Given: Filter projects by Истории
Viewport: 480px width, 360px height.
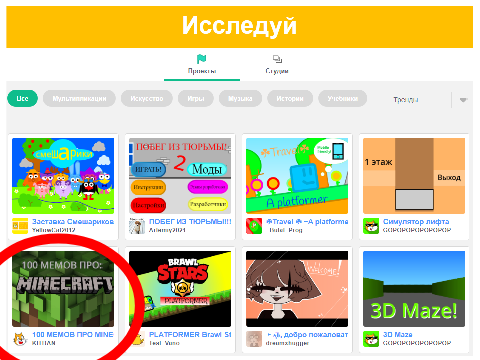Looking at the screenshot, I should click(290, 99).
